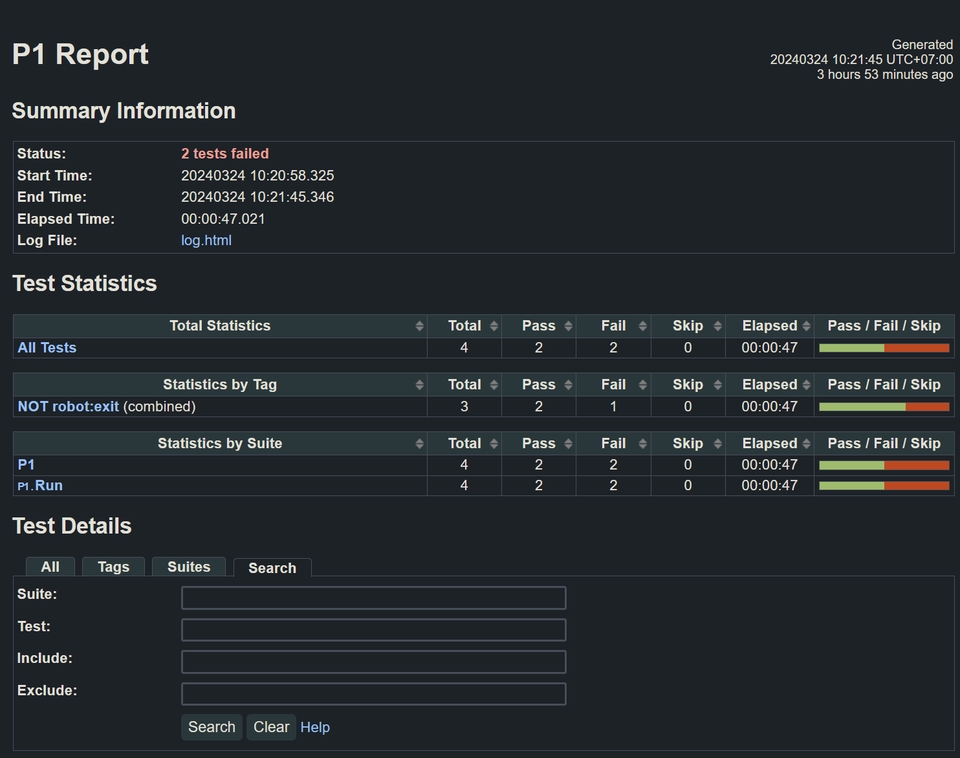Viewport: 960px width, 758px height.
Task: Open the log.html link
Action: click(x=206, y=241)
